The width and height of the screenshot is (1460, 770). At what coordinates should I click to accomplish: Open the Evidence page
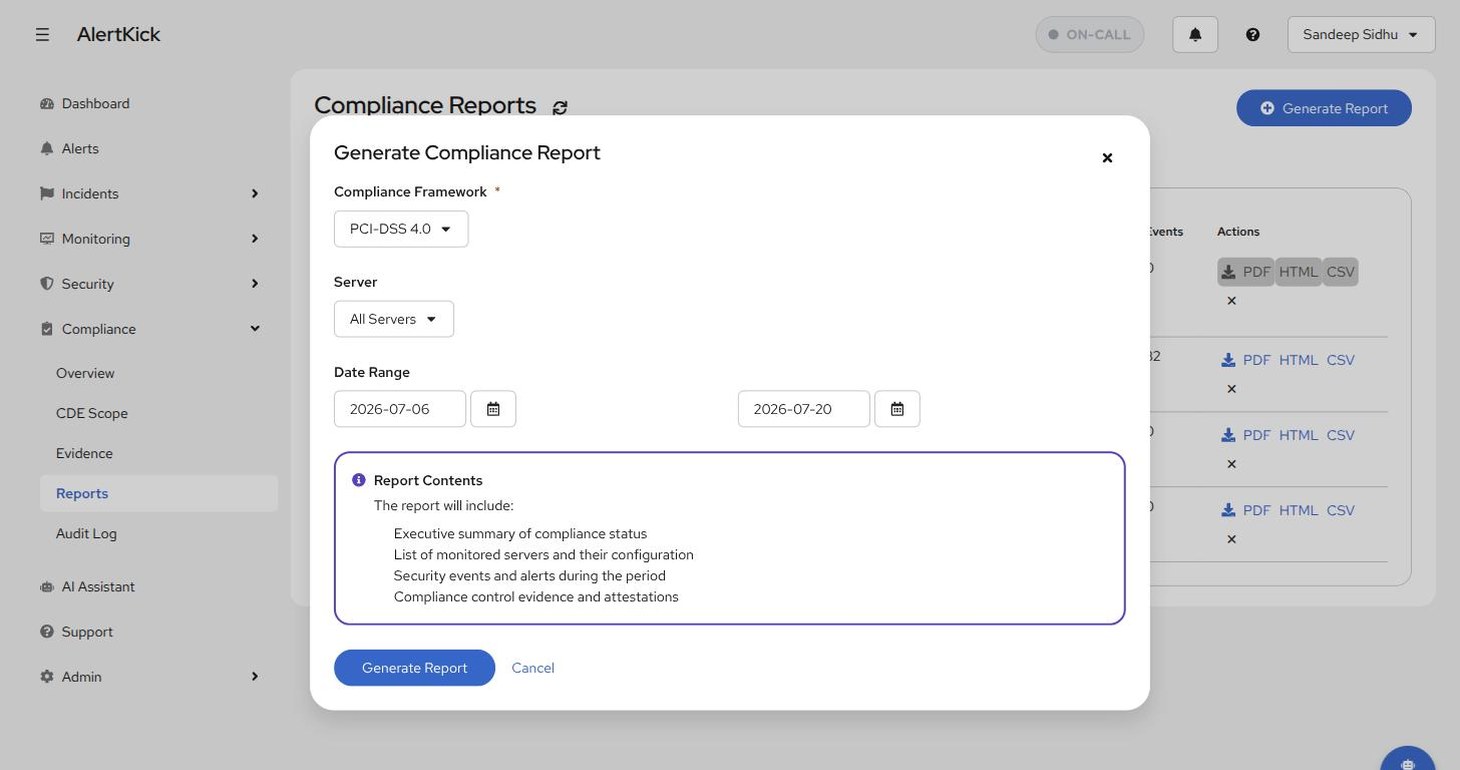[84, 453]
